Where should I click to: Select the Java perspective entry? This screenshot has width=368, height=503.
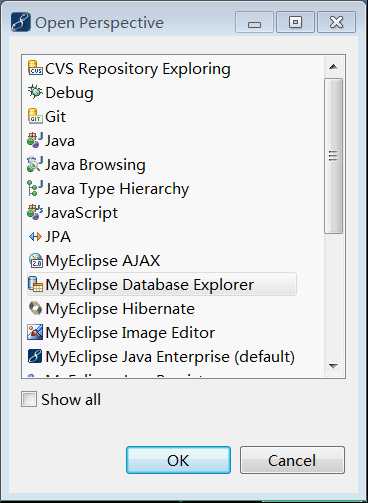[x=51, y=140]
